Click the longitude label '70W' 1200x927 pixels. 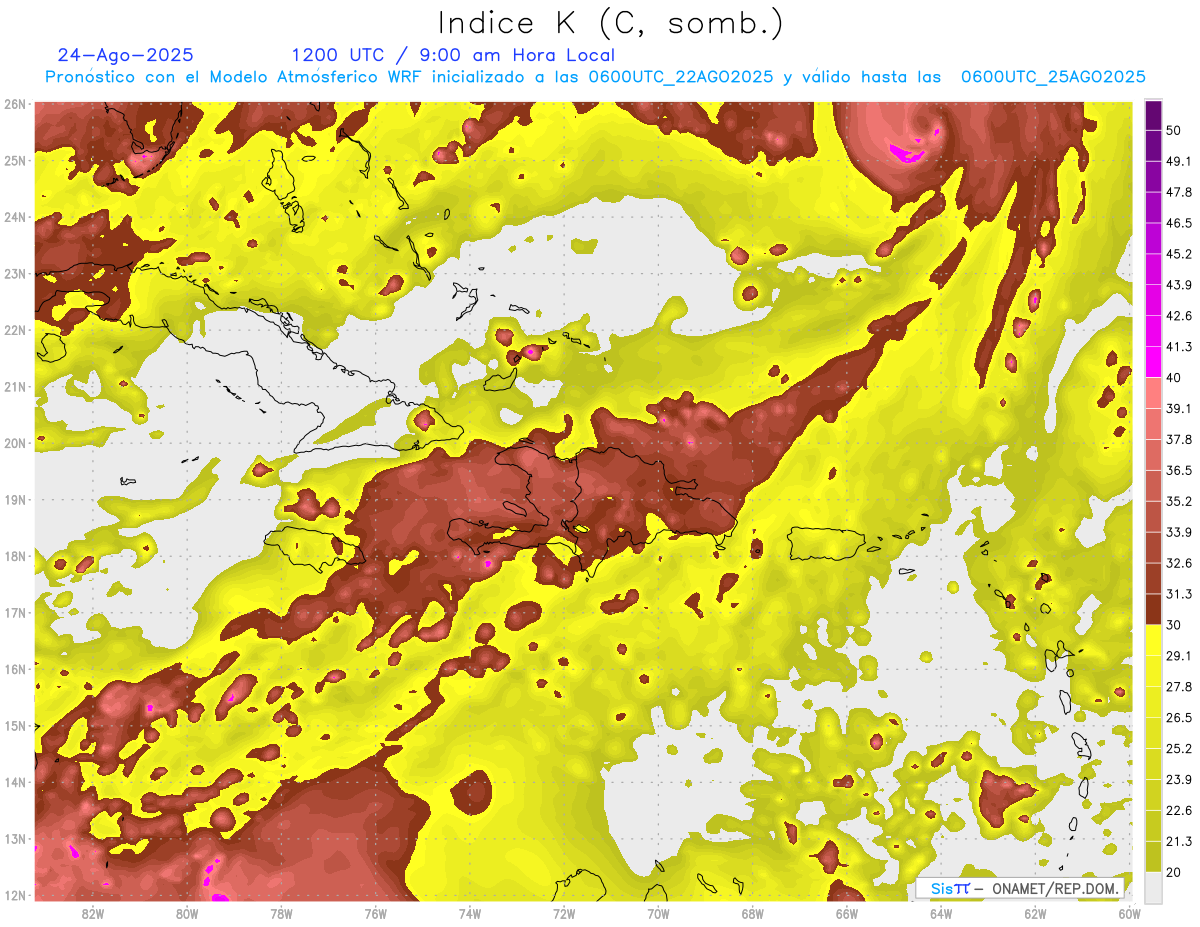(x=658, y=913)
